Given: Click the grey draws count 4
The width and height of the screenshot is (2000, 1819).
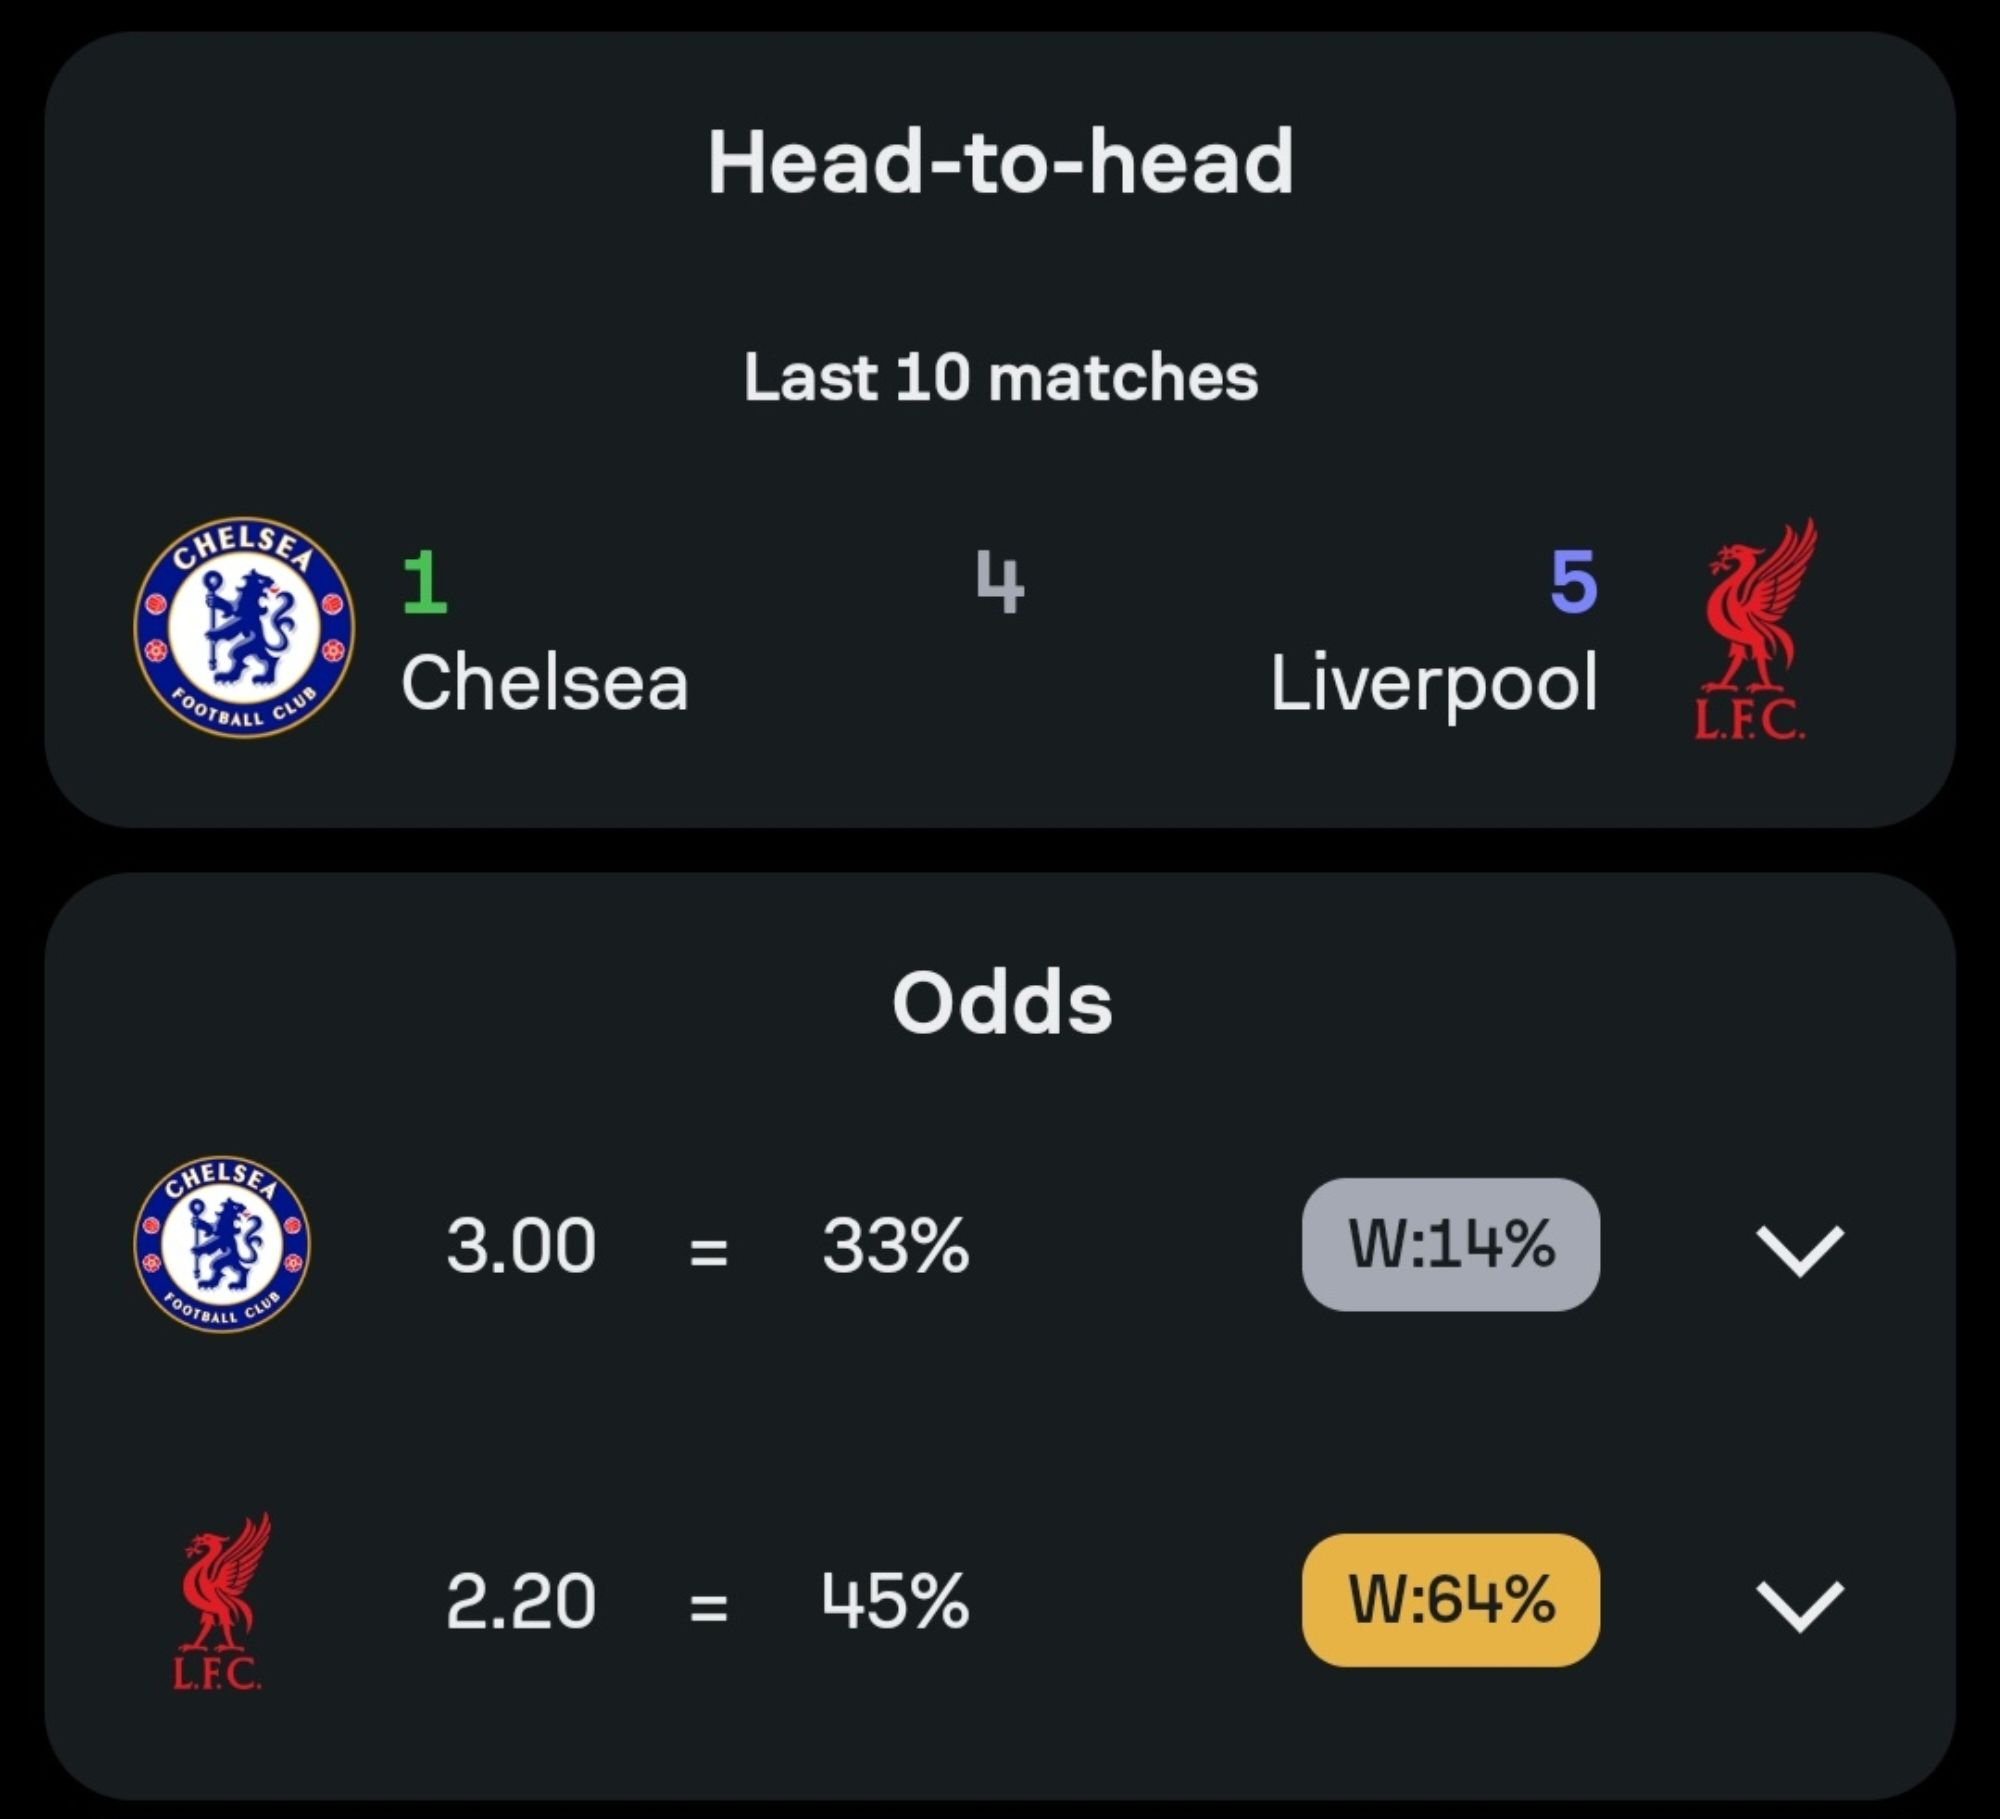Looking at the screenshot, I should coord(1000,582).
